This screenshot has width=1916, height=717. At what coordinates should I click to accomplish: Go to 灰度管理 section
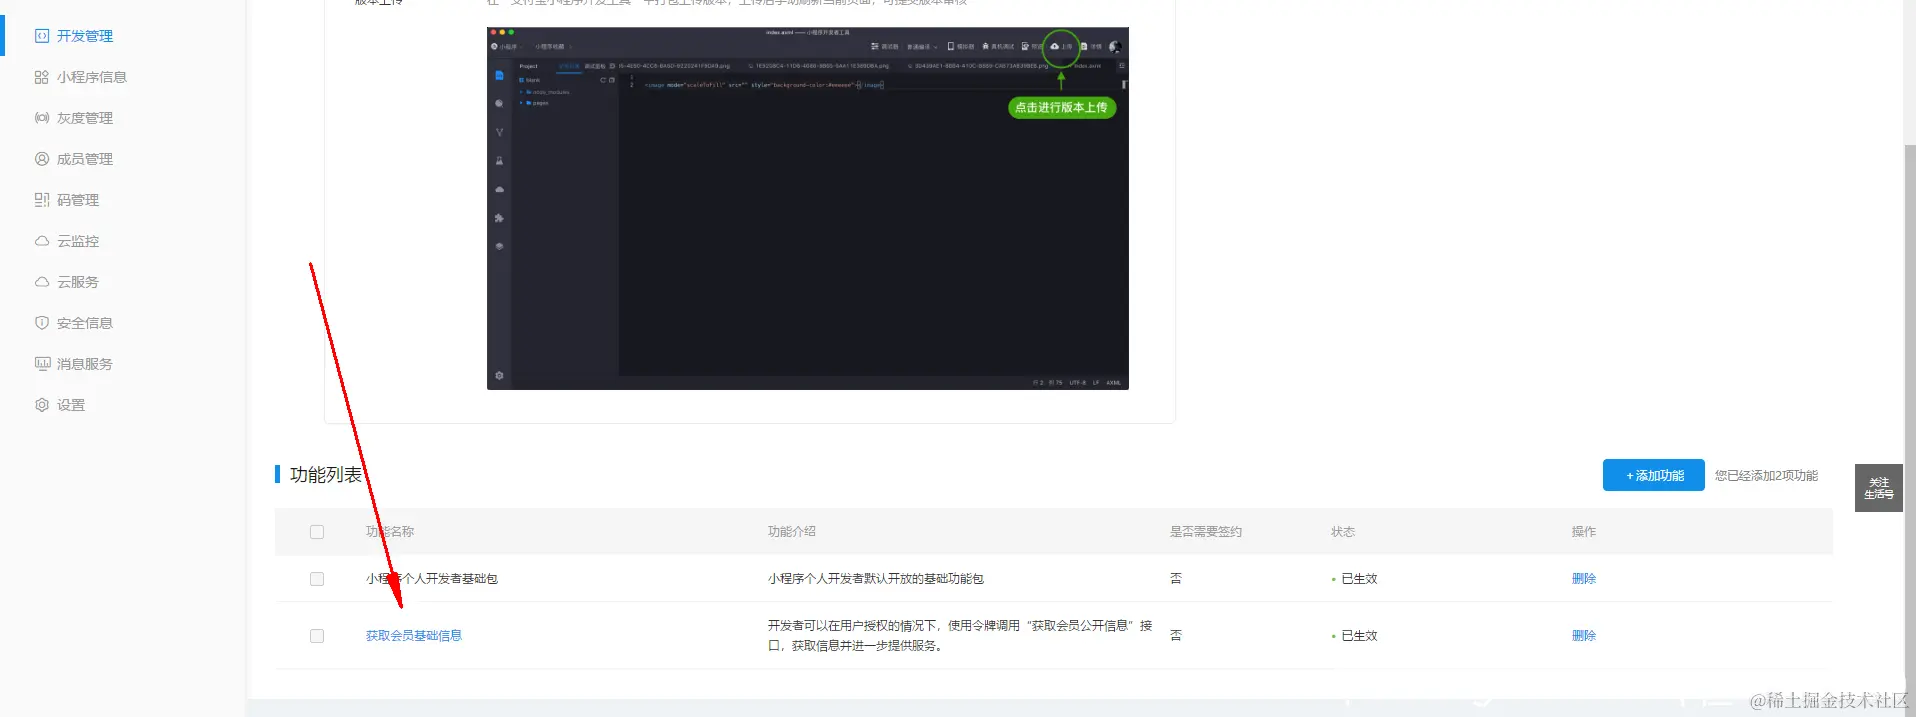click(x=85, y=118)
